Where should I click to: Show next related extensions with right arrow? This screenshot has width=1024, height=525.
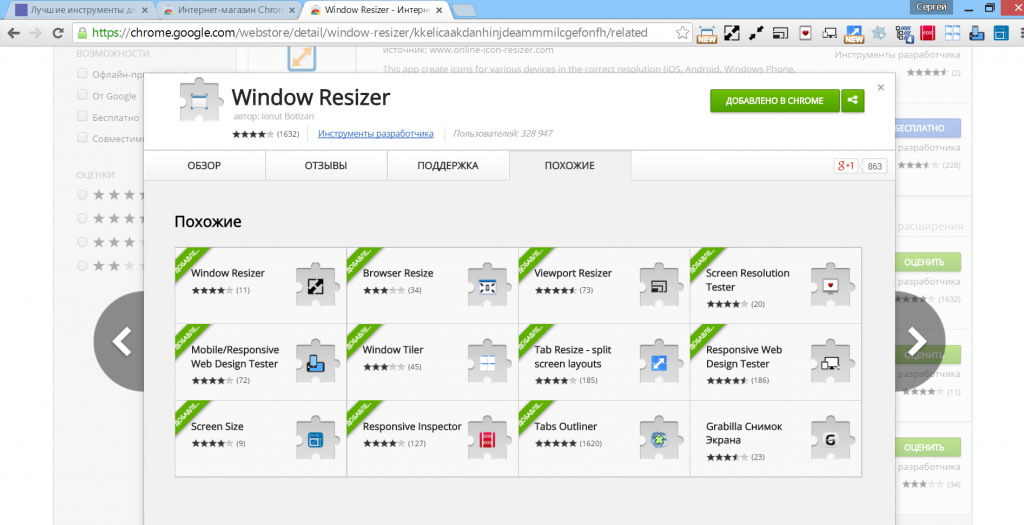[x=918, y=341]
